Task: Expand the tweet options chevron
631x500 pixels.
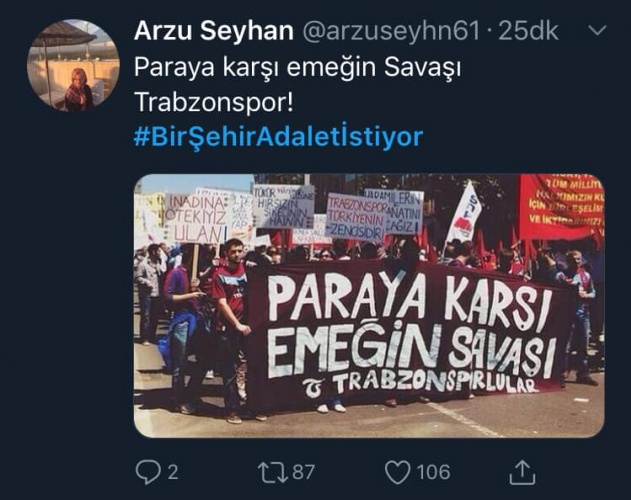Action: coord(597,30)
